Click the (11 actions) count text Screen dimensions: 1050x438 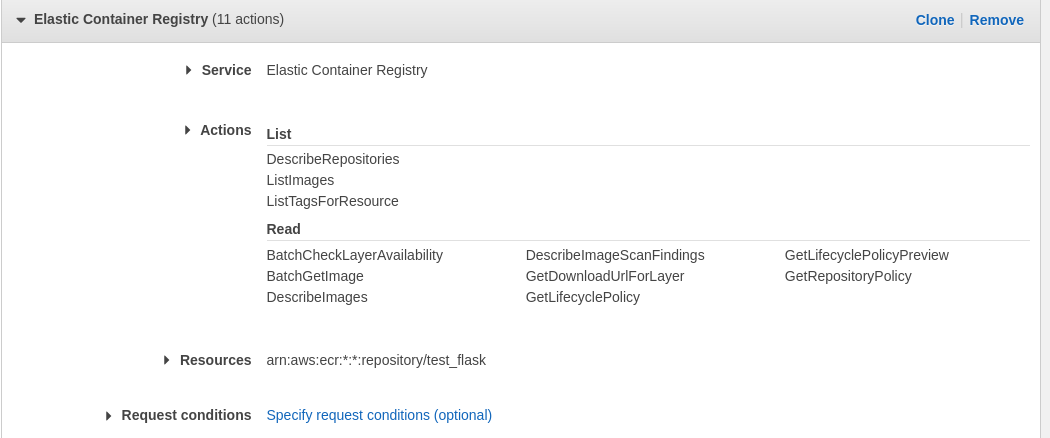coord(248,19)
